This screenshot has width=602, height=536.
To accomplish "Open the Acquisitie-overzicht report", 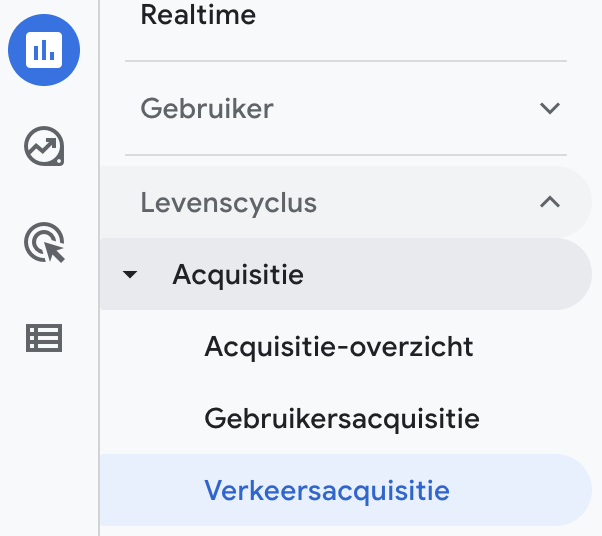I will click(338, 346).
